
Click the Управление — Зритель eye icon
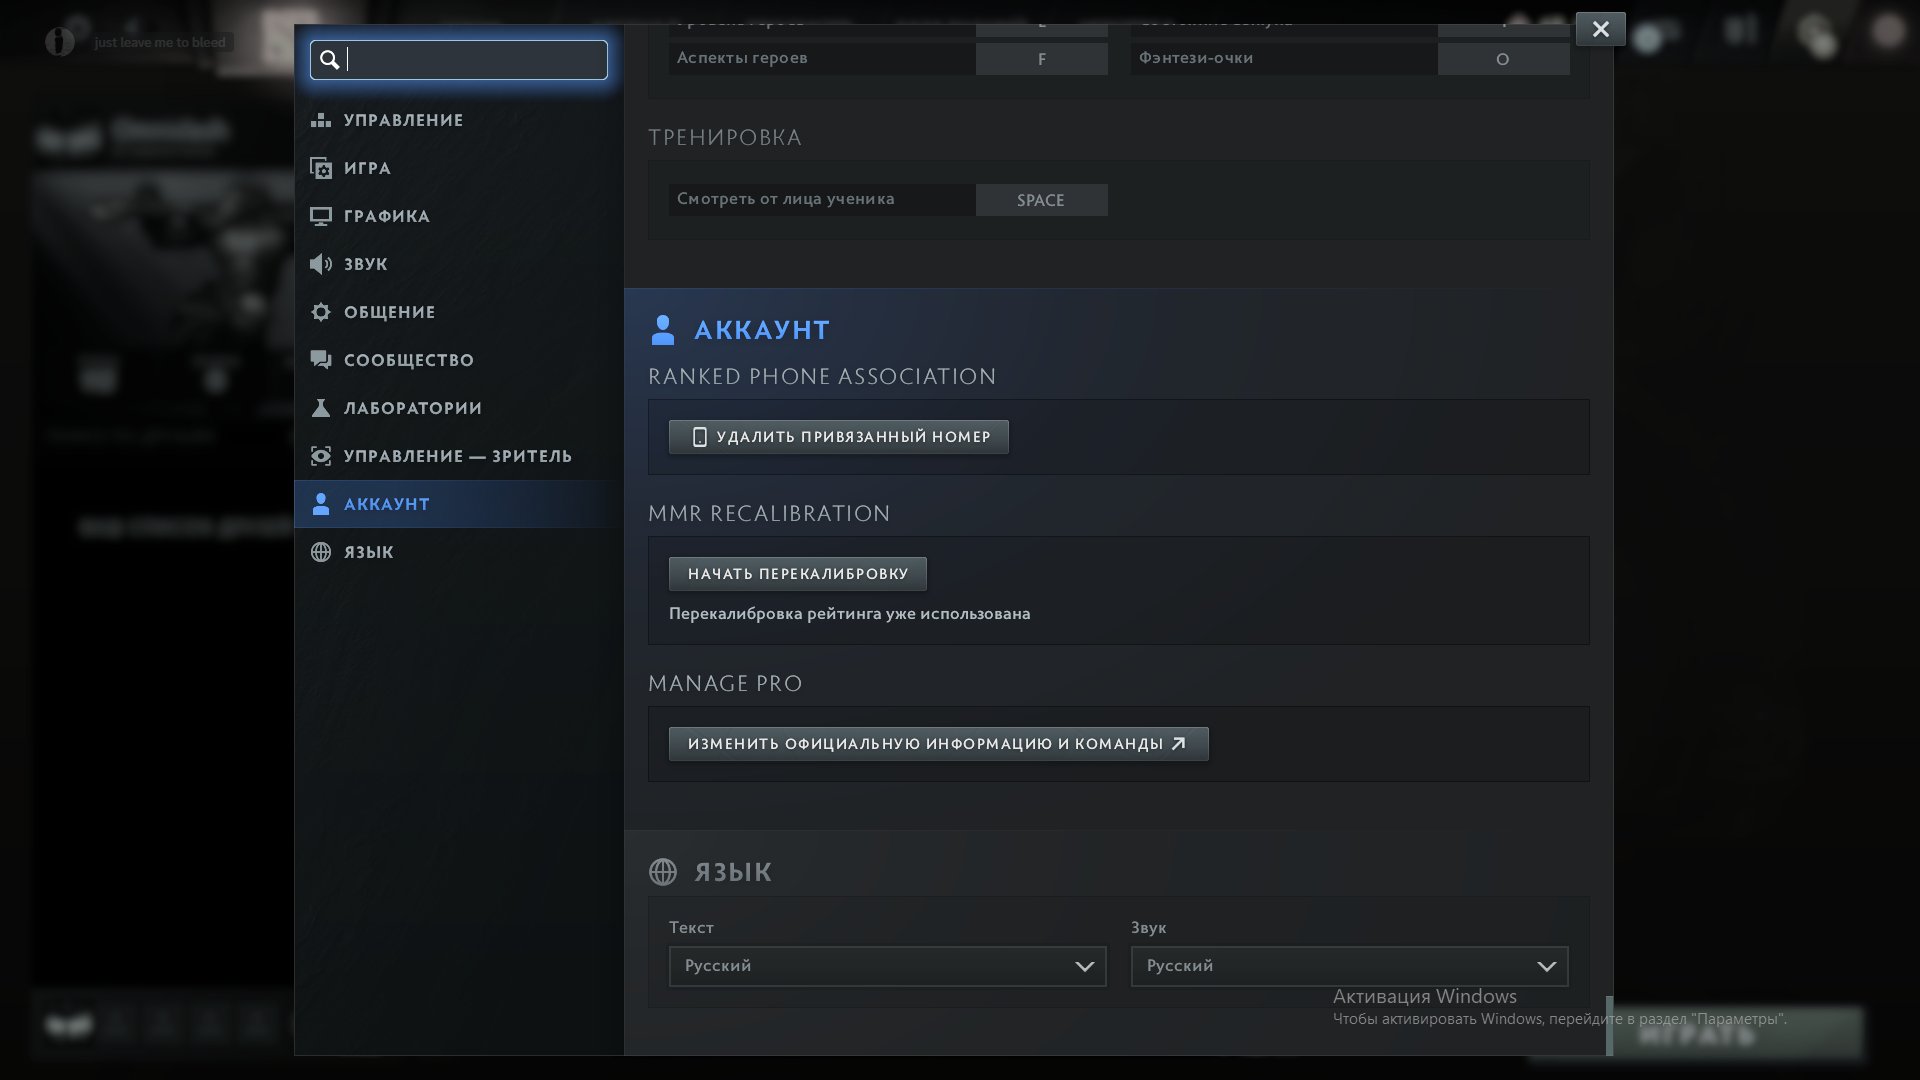click(x=320, y=456)
